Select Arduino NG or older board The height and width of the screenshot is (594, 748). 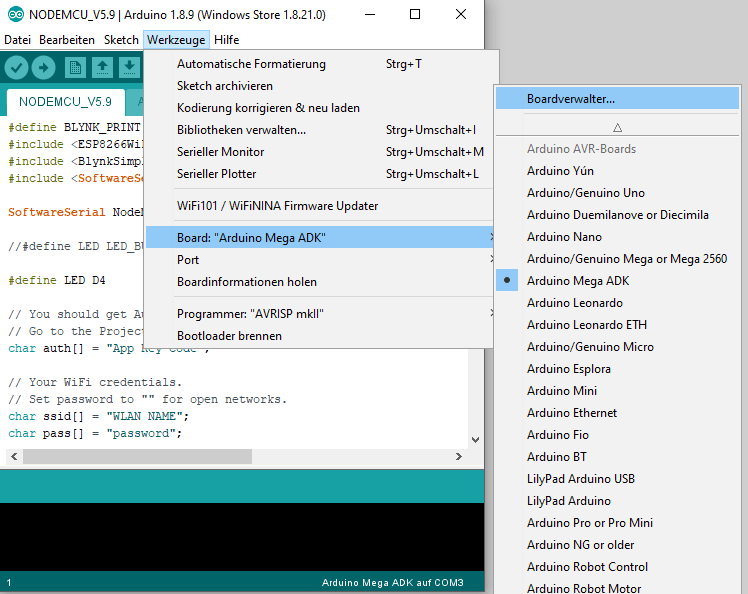(x=617, y=544)
